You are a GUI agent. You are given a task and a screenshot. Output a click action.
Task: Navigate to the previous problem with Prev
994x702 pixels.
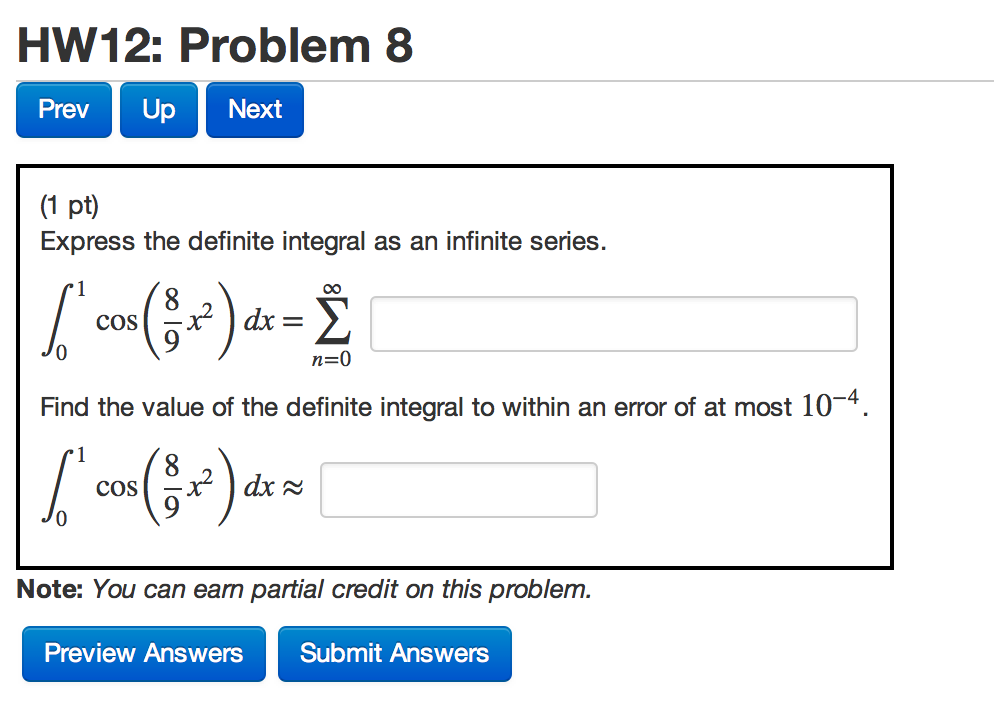[63, 109]
